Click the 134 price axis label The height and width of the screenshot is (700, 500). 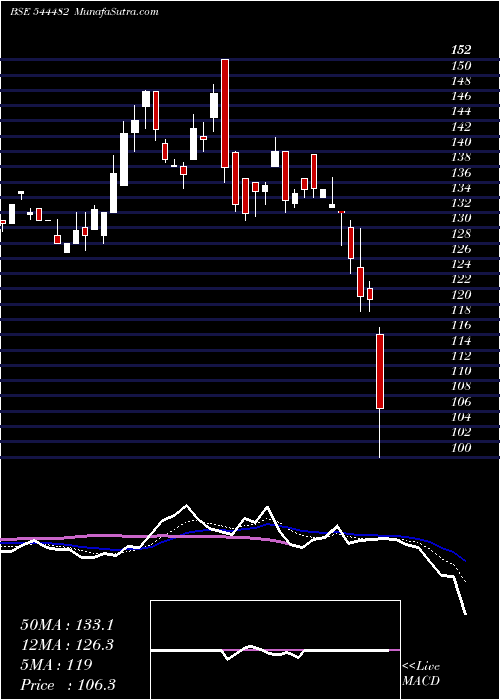(461, 188)
